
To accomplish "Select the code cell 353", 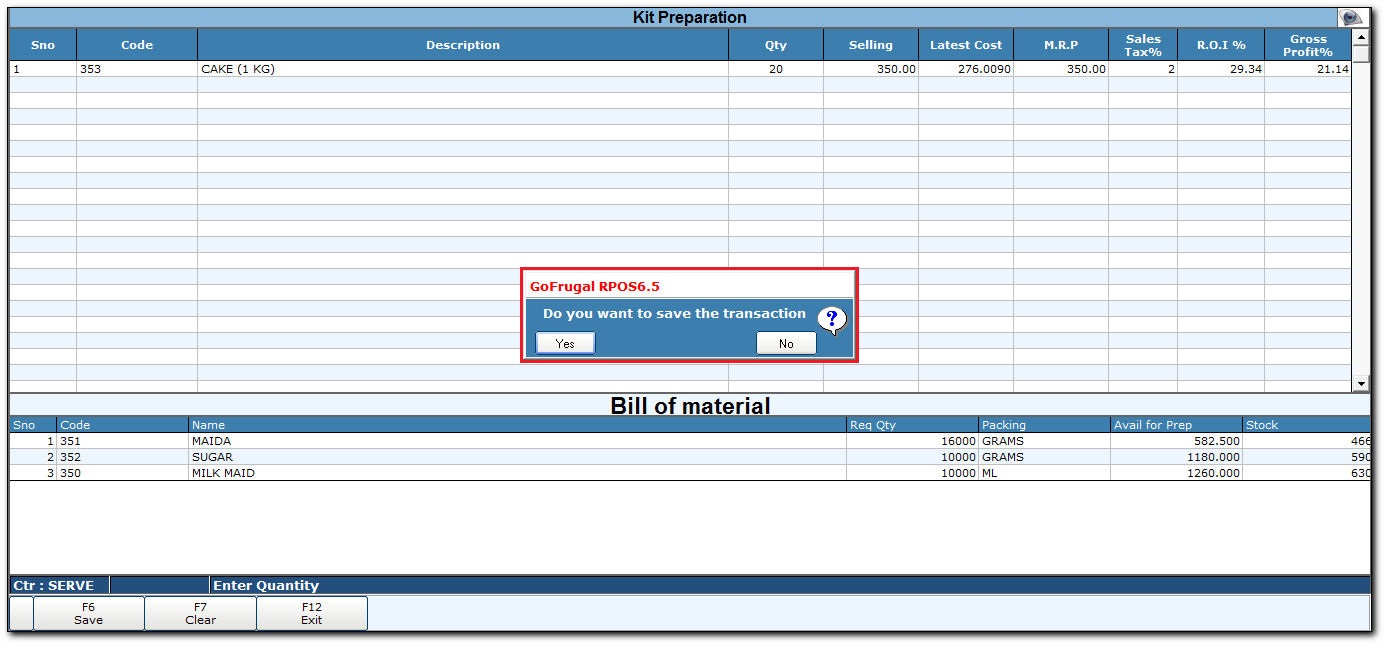I will click(137, 69).
